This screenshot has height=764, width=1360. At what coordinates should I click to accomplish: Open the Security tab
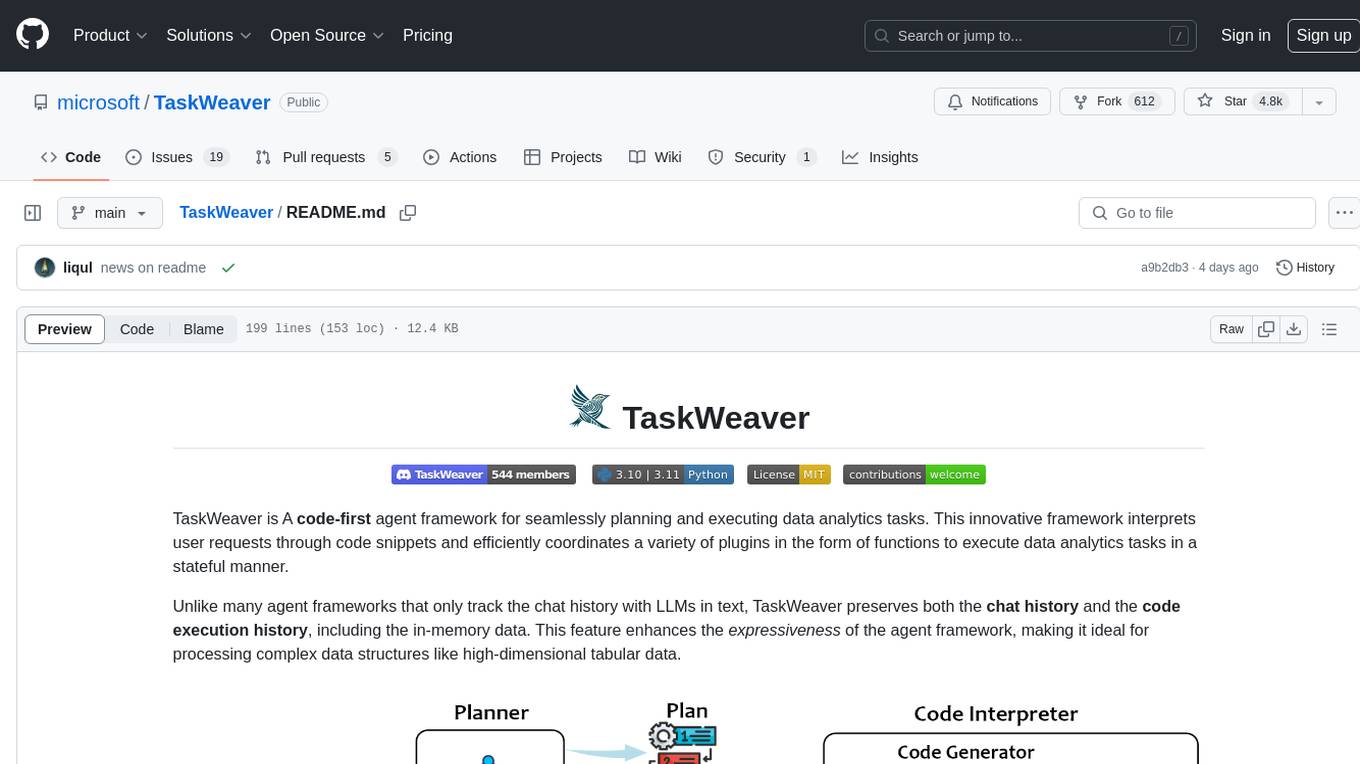761,157
